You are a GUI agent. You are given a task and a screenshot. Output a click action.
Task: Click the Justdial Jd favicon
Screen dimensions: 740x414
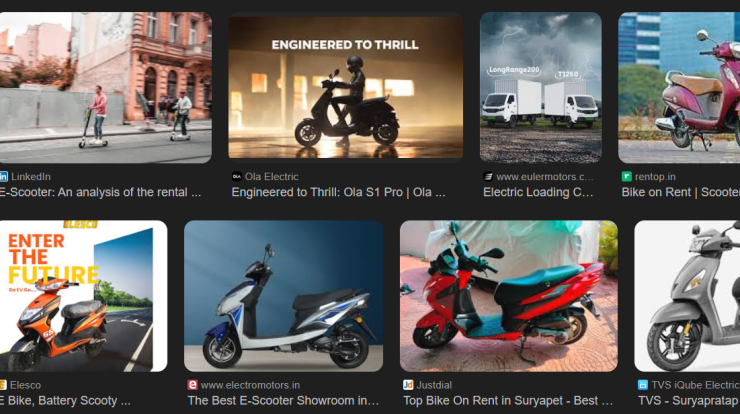[408, 385]
